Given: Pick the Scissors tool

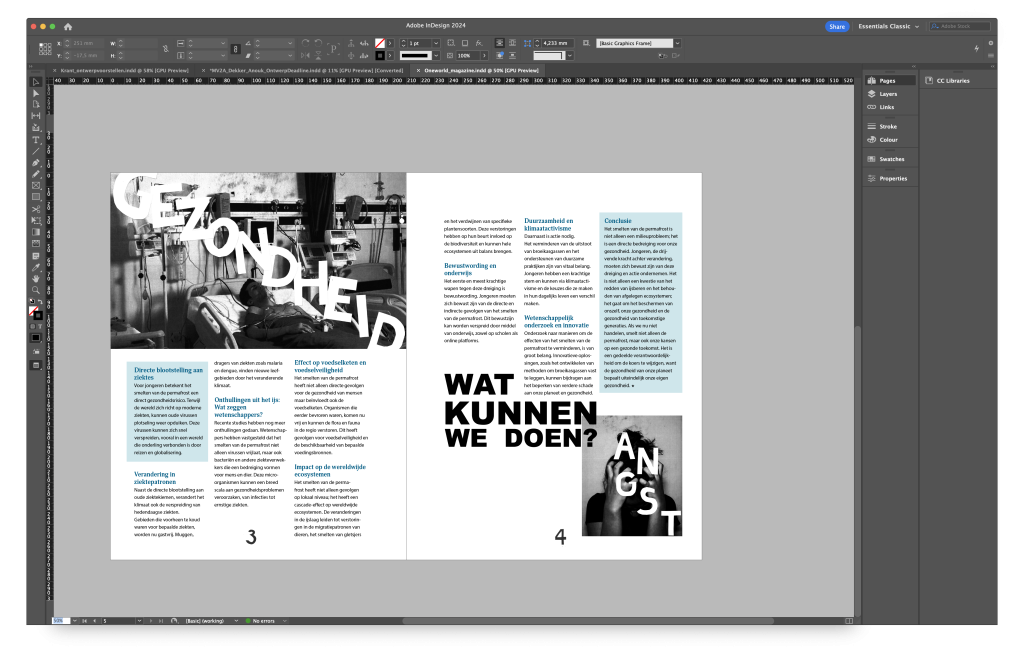Looking at the screenshot, I should click(36, 209).
